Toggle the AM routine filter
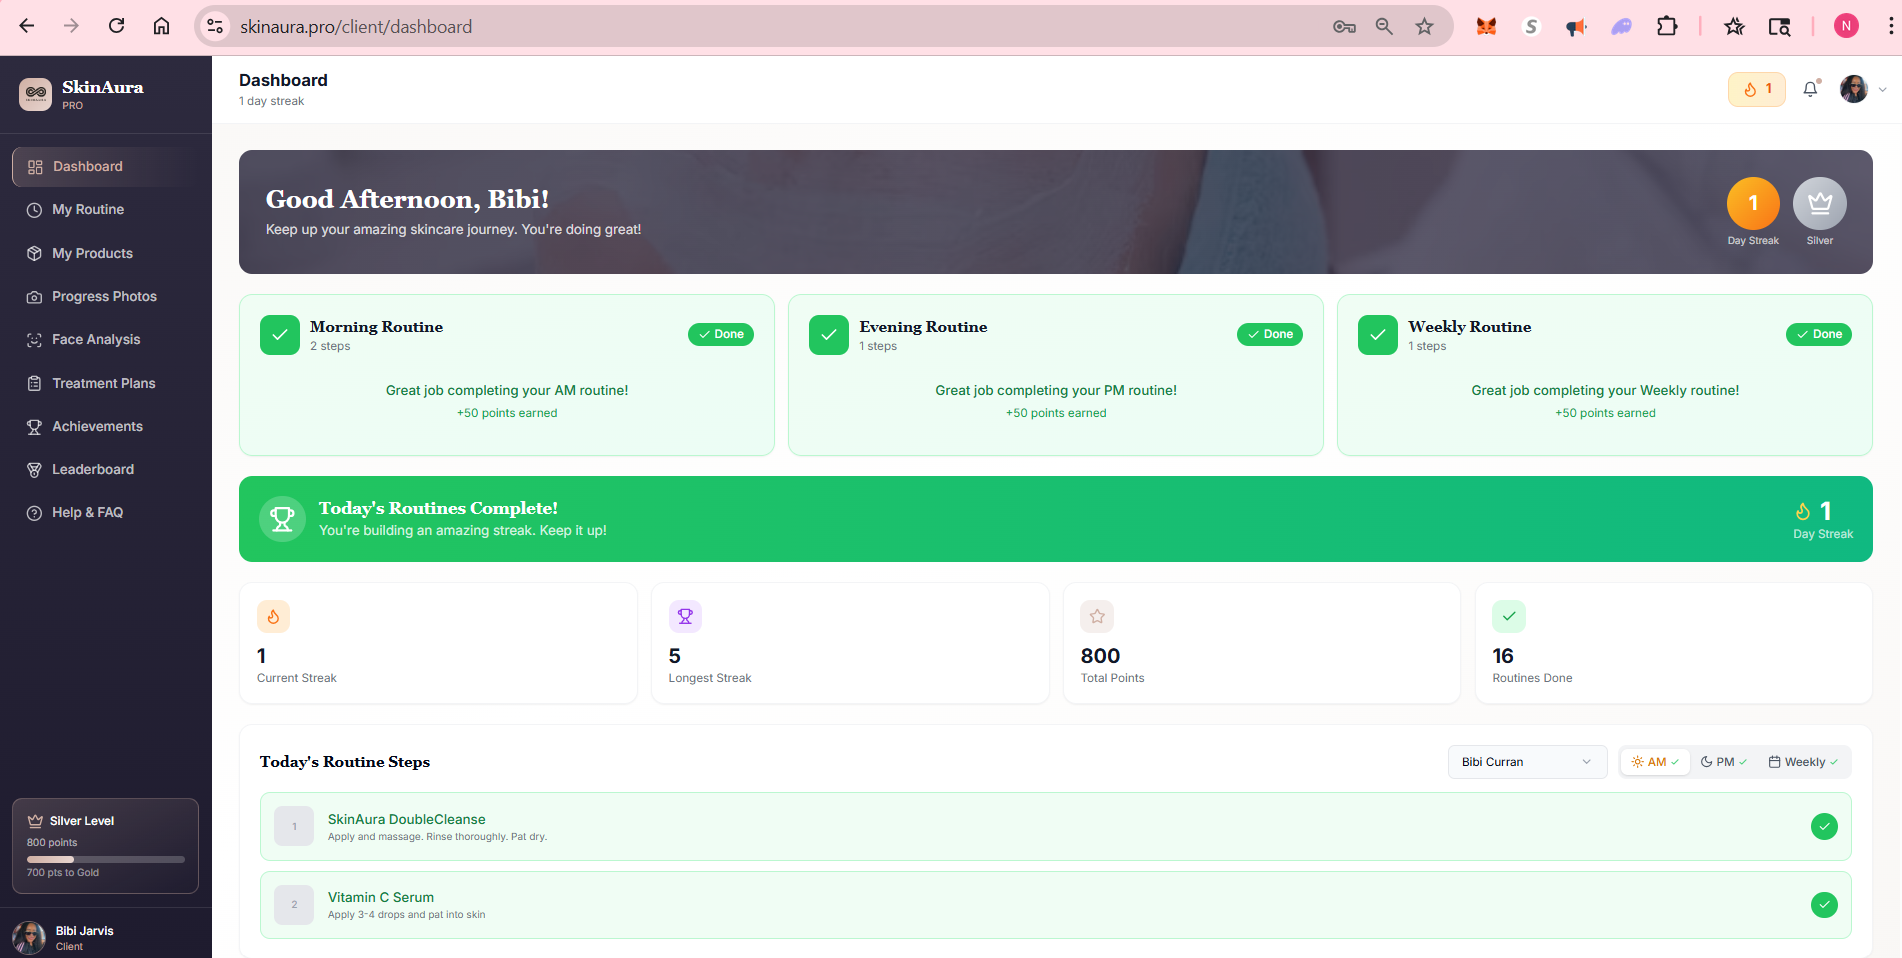 pos(1654,761)
